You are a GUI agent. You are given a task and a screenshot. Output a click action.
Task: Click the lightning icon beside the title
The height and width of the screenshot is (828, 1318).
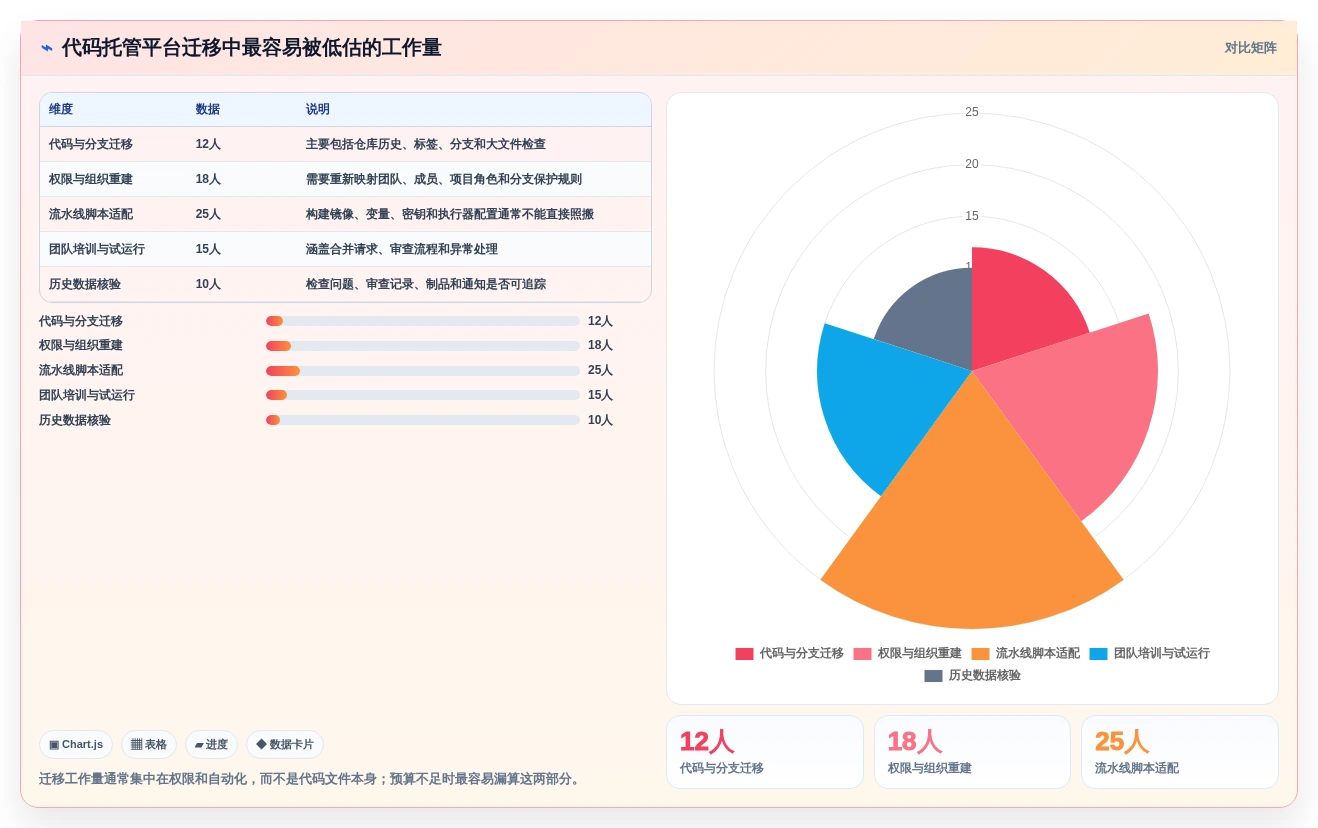click(47, 48)
